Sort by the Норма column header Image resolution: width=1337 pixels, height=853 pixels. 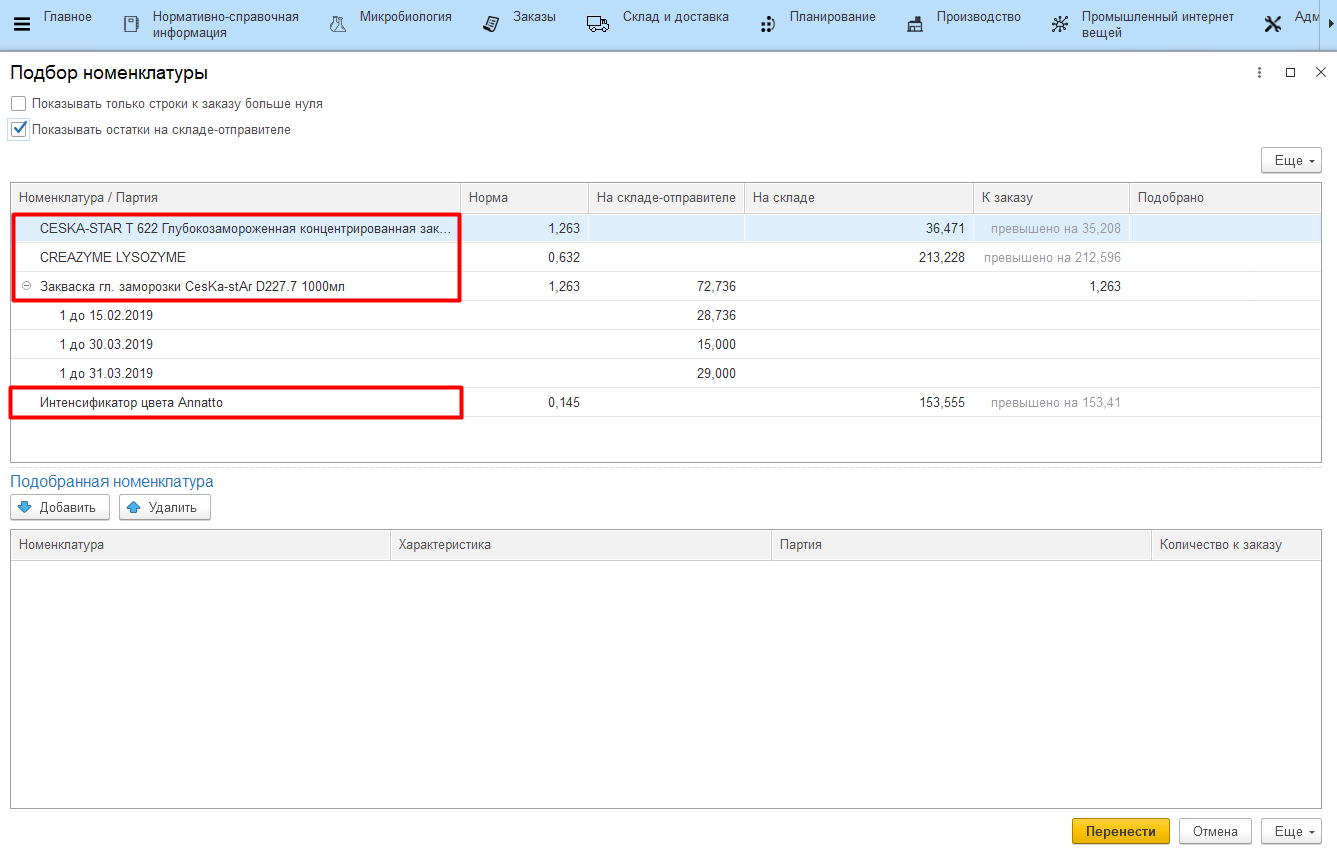522,198
